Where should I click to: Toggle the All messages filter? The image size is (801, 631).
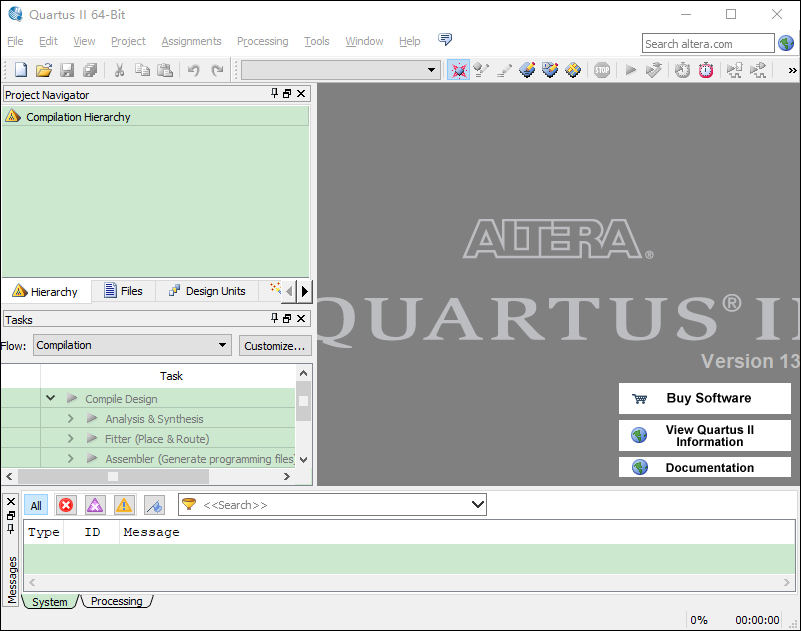point(36,505)
